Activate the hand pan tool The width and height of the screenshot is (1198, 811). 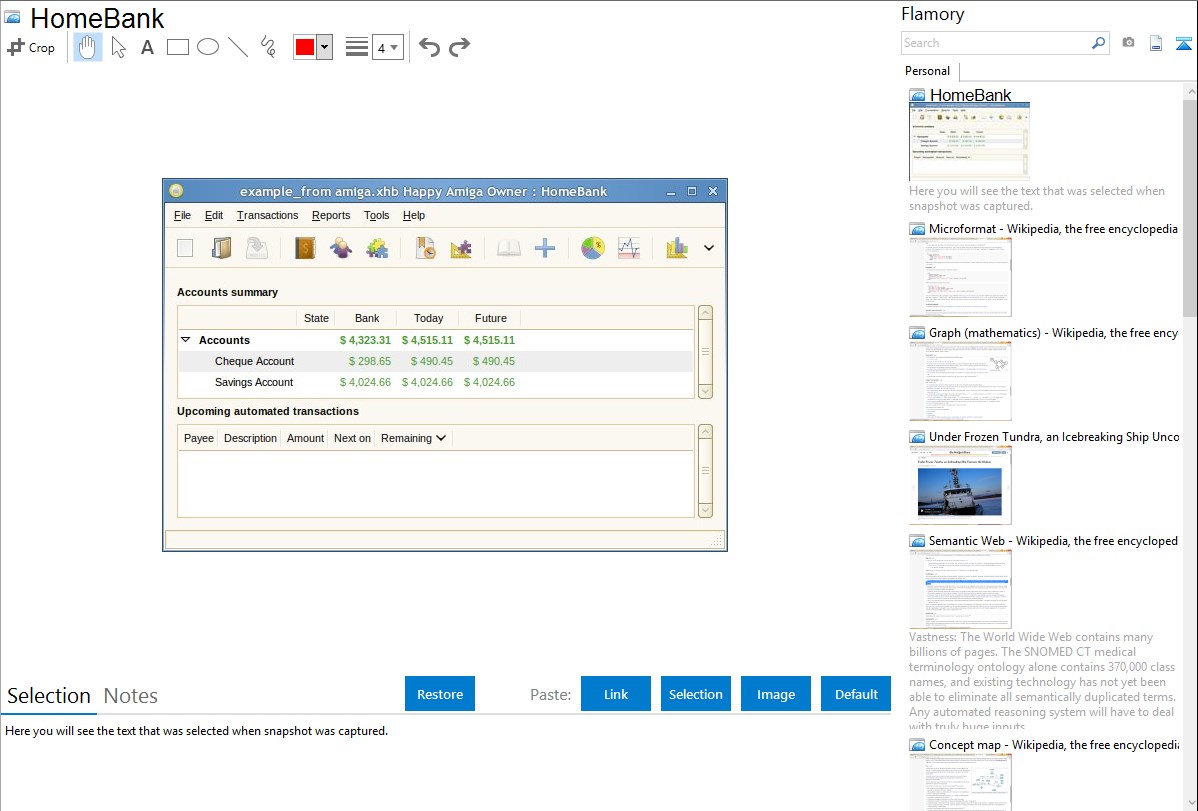(x=87, y=47)
